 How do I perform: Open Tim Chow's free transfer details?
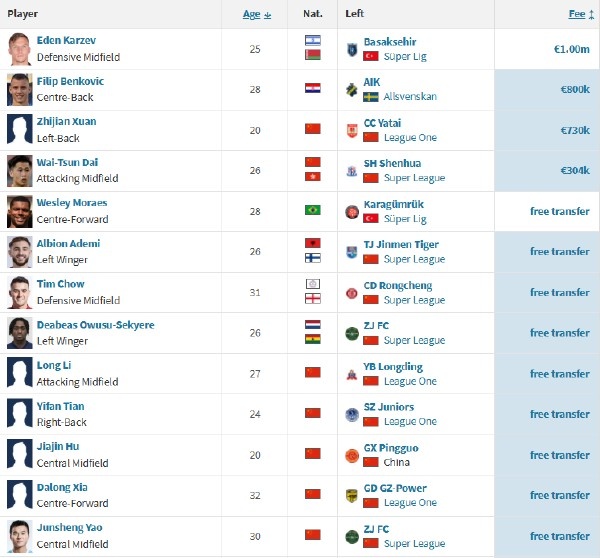point(559,292)
